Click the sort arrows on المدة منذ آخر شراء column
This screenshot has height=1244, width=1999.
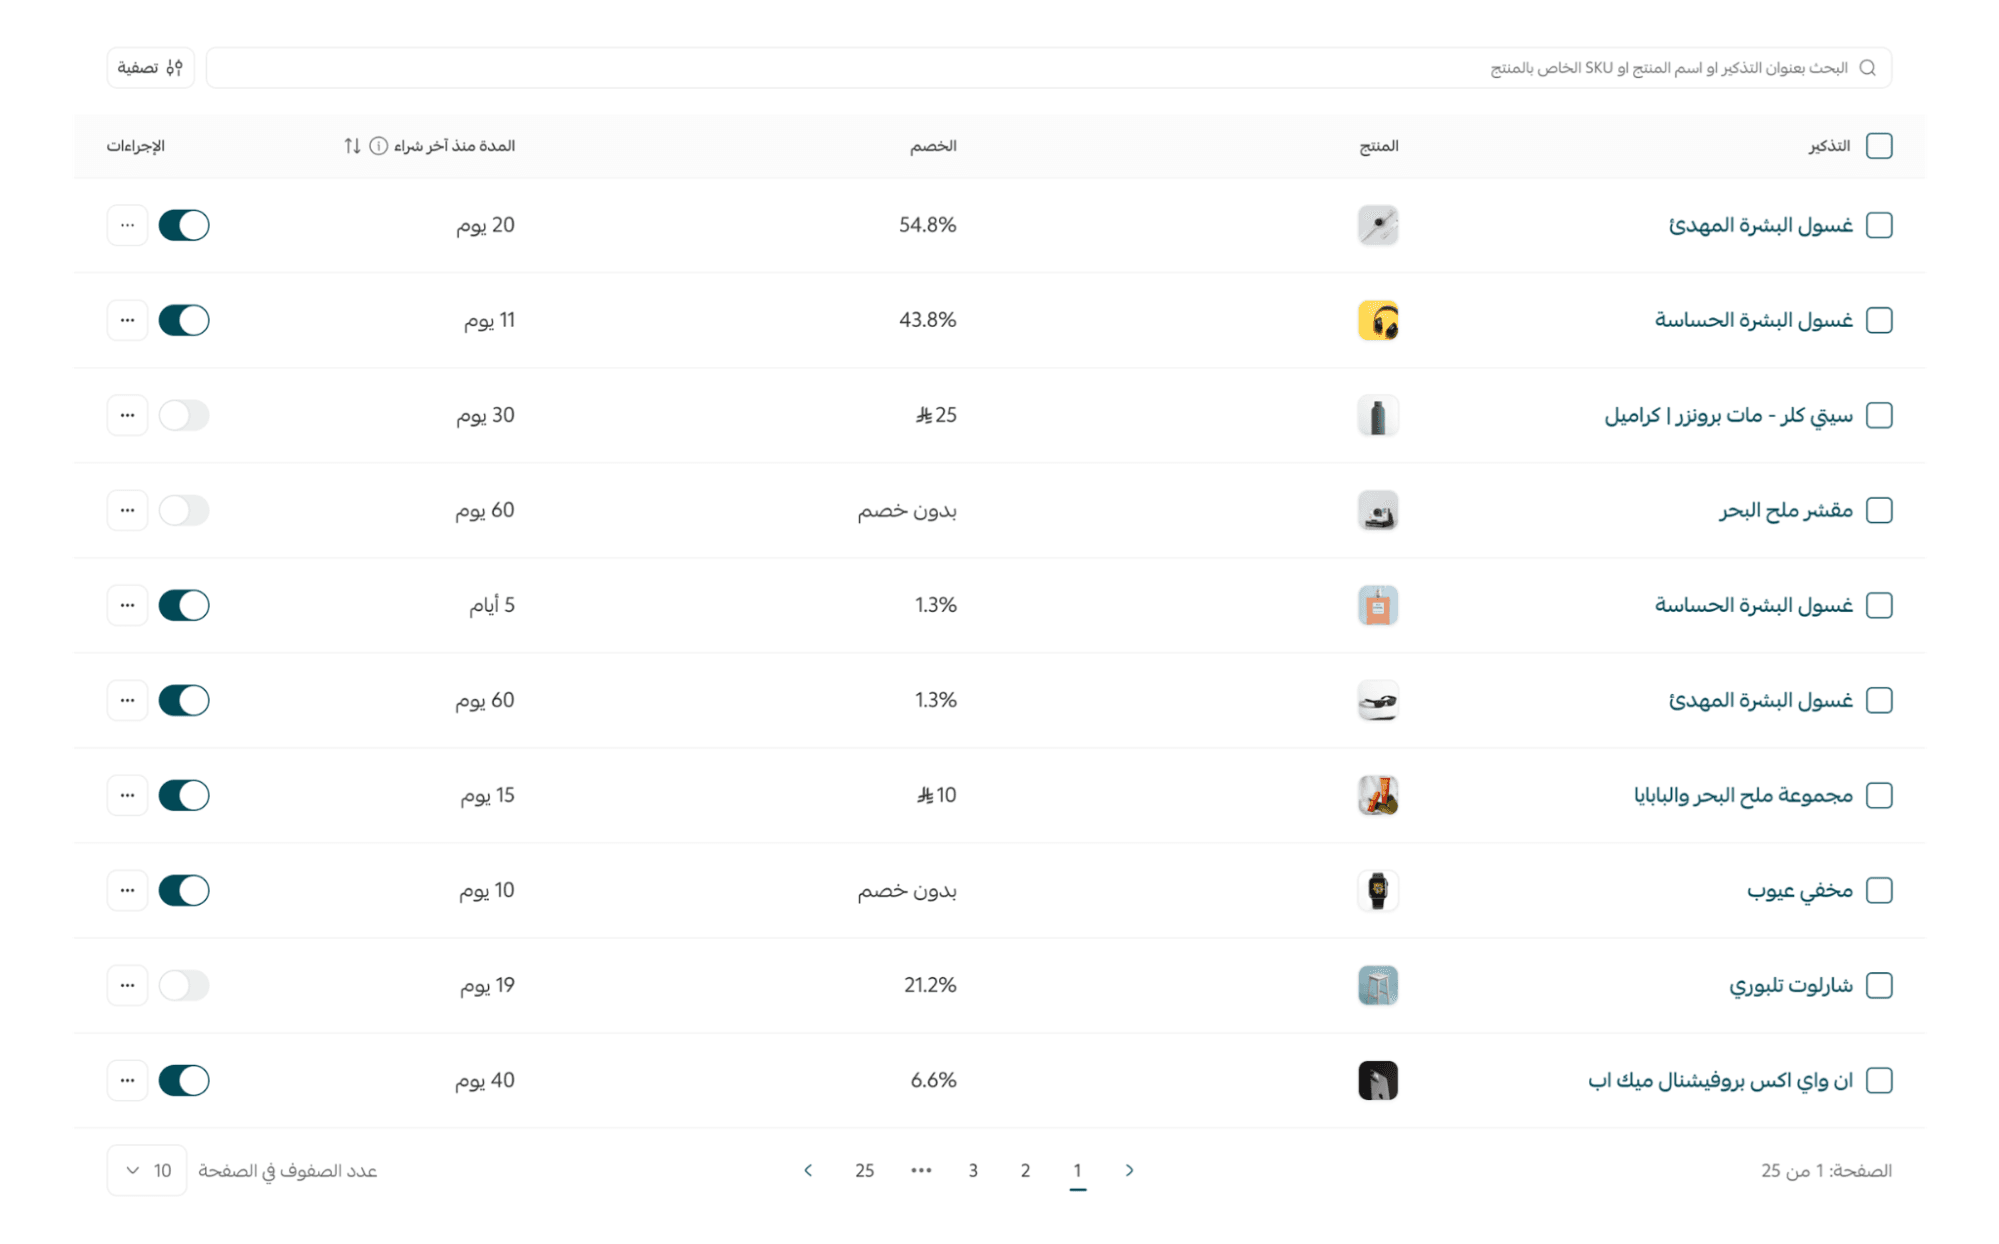352,146
